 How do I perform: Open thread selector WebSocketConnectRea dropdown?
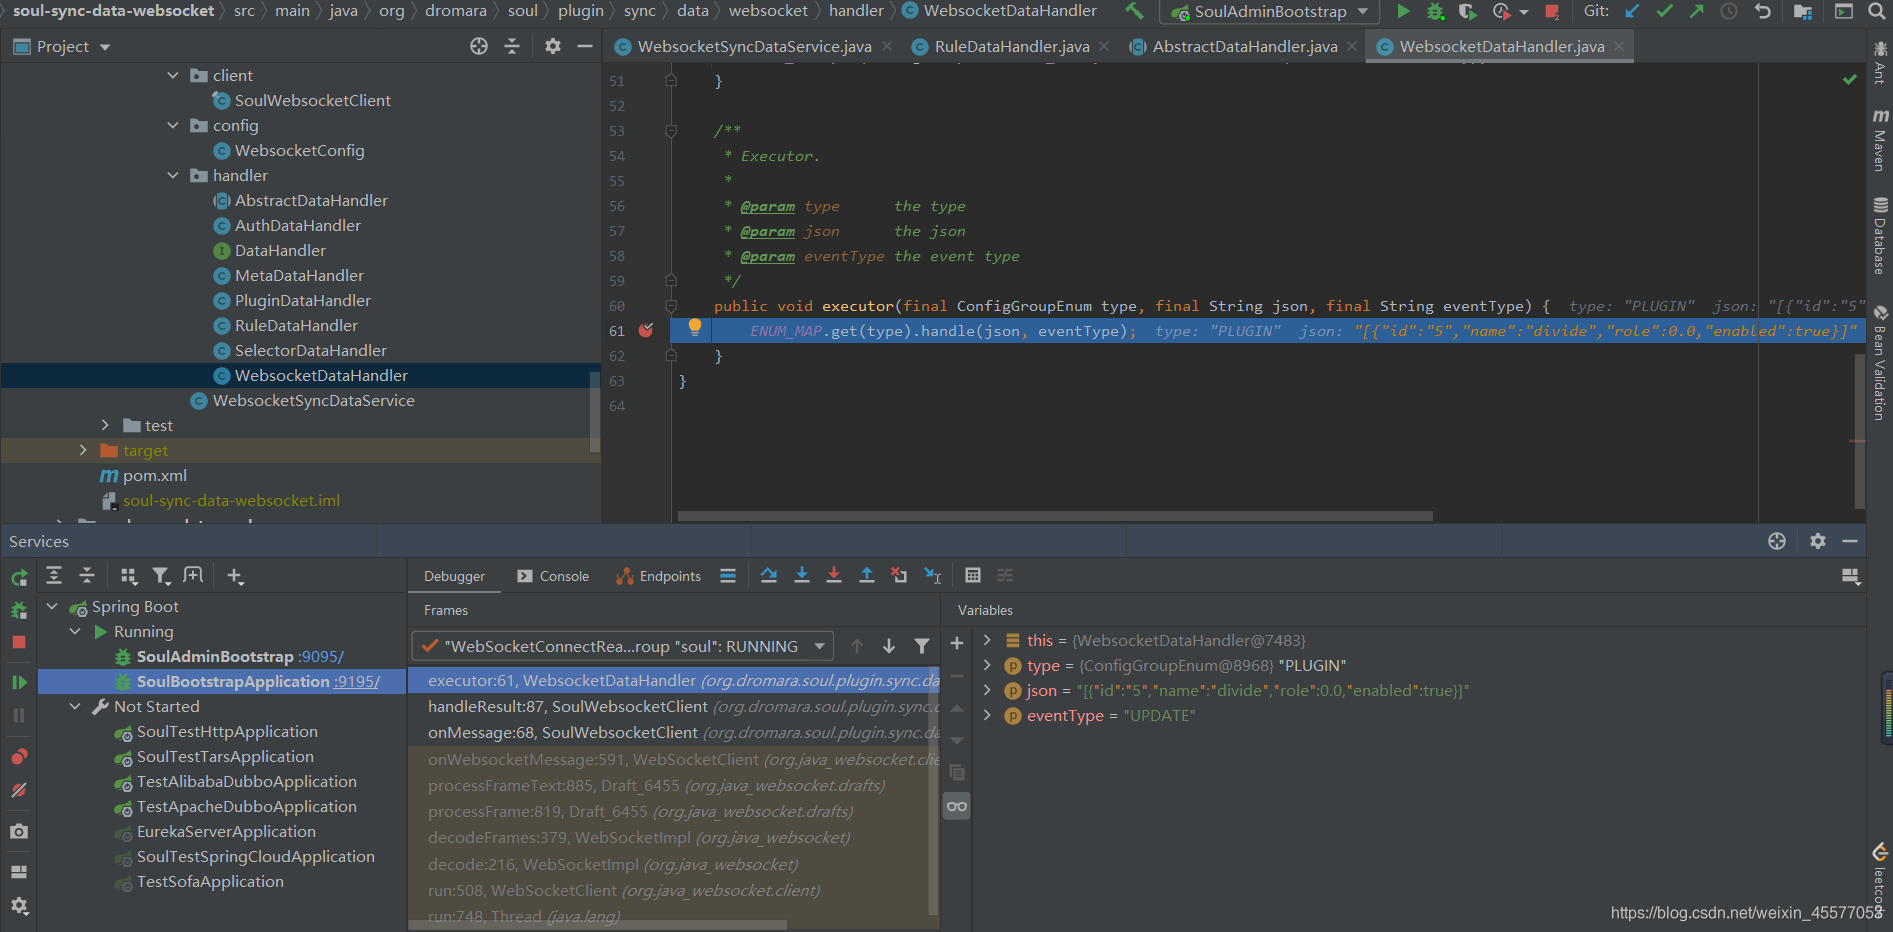tap(622, 646)
